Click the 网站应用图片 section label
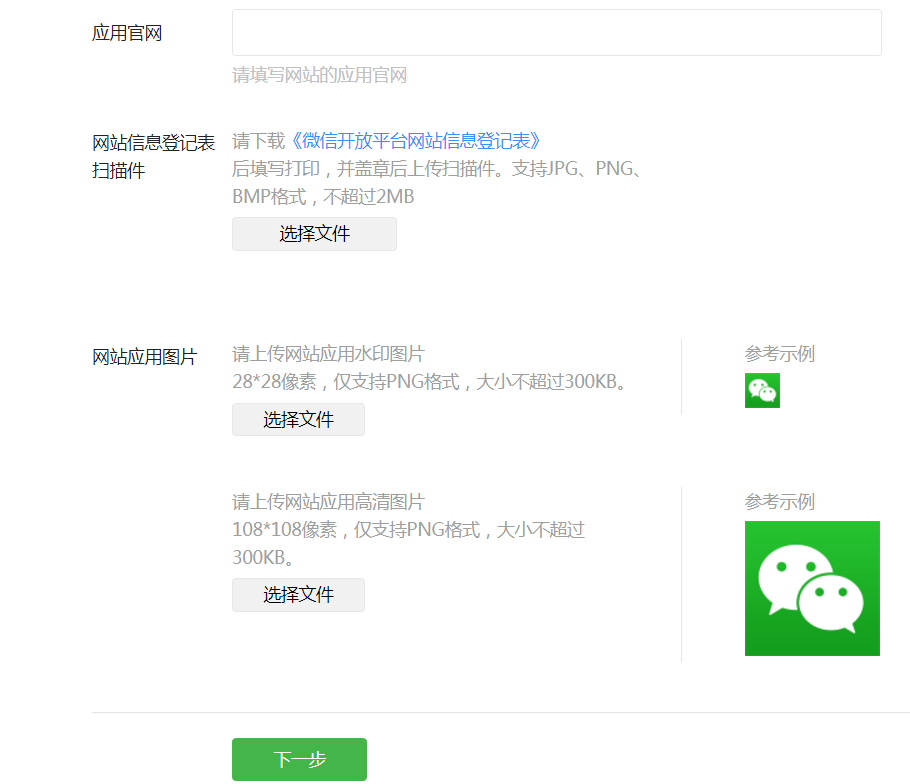Viewport: 910px width, 784px height. tap(144, 357)
